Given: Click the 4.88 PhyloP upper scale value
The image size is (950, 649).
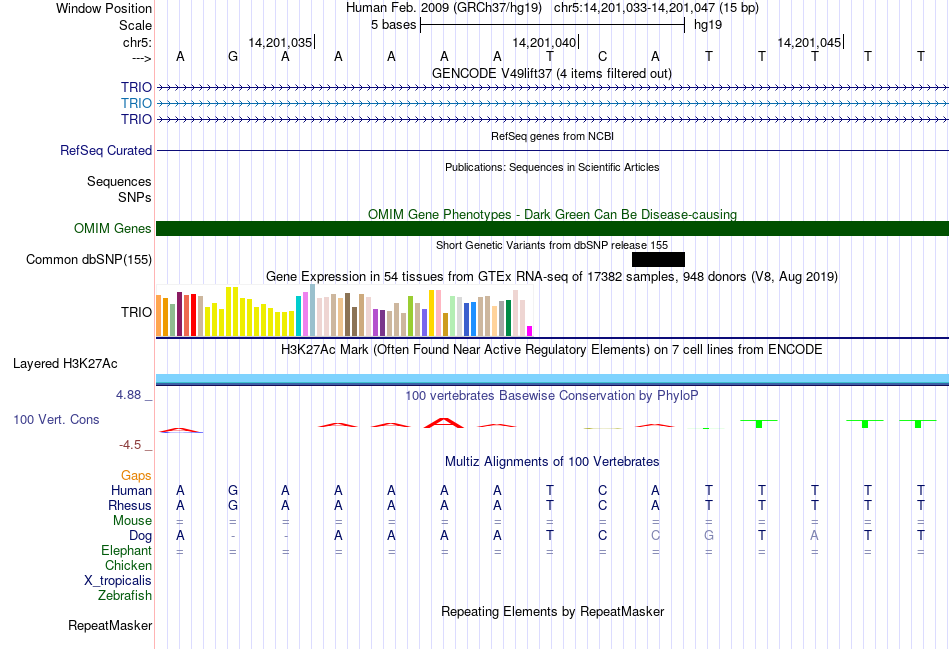Looking at the screenshot, I should 128,394.
